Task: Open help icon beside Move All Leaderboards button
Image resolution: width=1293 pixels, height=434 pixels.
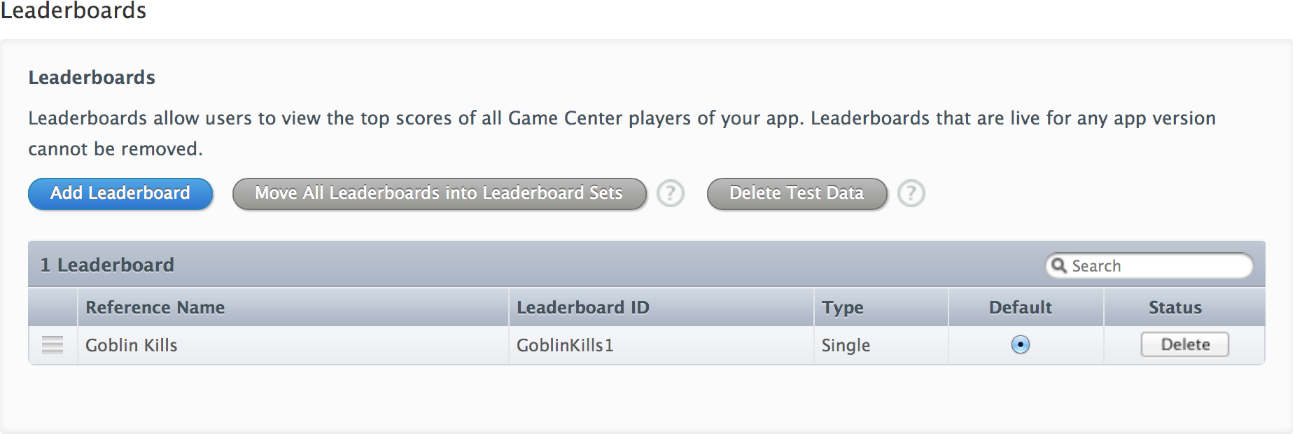Action: pyautogui.click(x=670, y=194)
